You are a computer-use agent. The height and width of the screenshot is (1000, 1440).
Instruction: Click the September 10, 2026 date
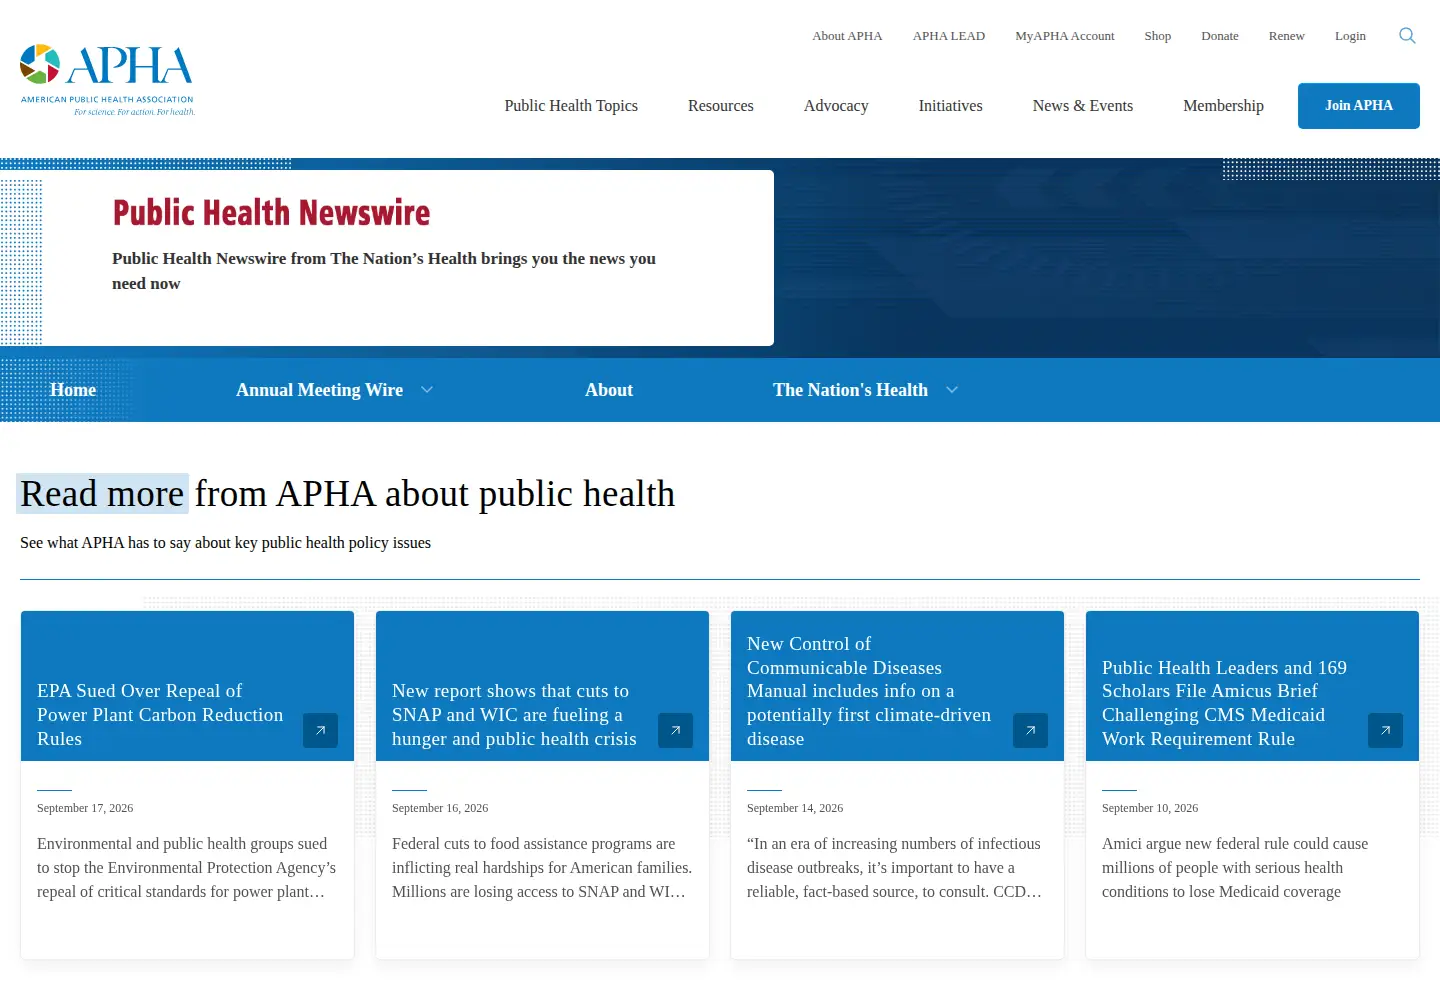point(1150,808)
